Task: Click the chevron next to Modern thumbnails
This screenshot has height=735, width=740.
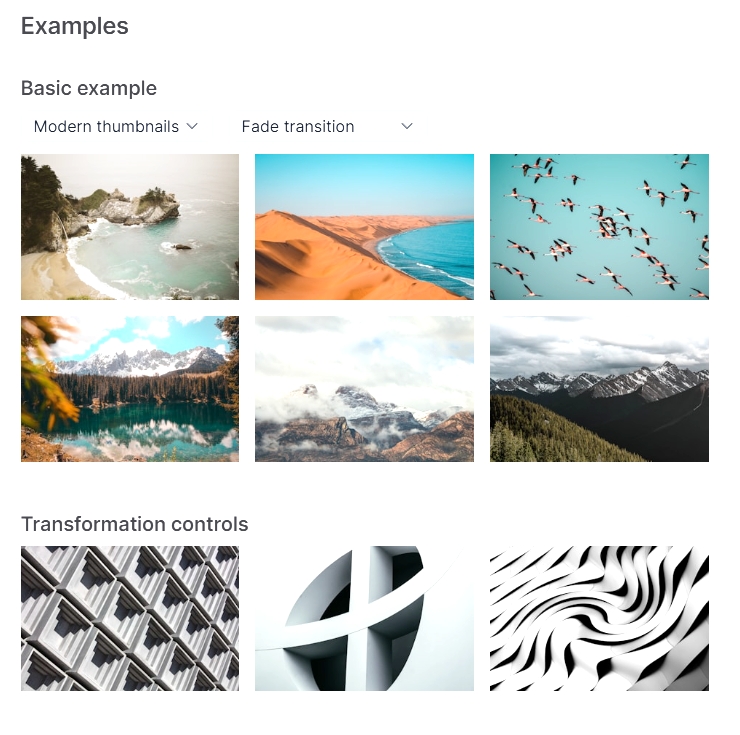Action: click(192, 126)
